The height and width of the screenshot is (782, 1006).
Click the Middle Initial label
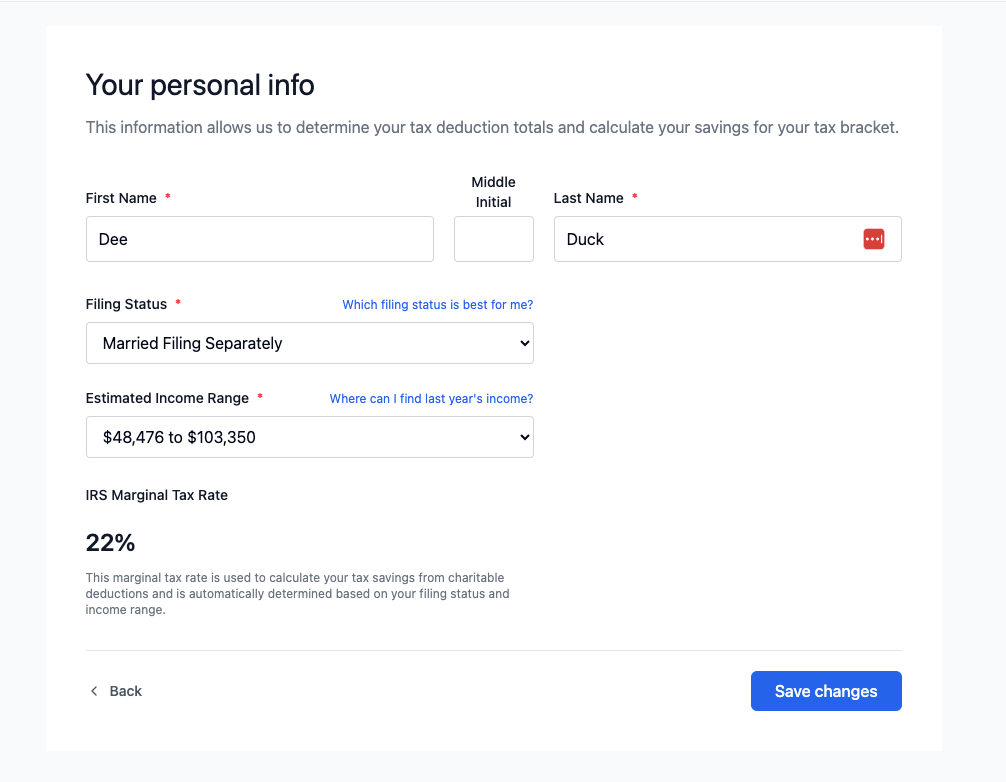tap(493, 192)
